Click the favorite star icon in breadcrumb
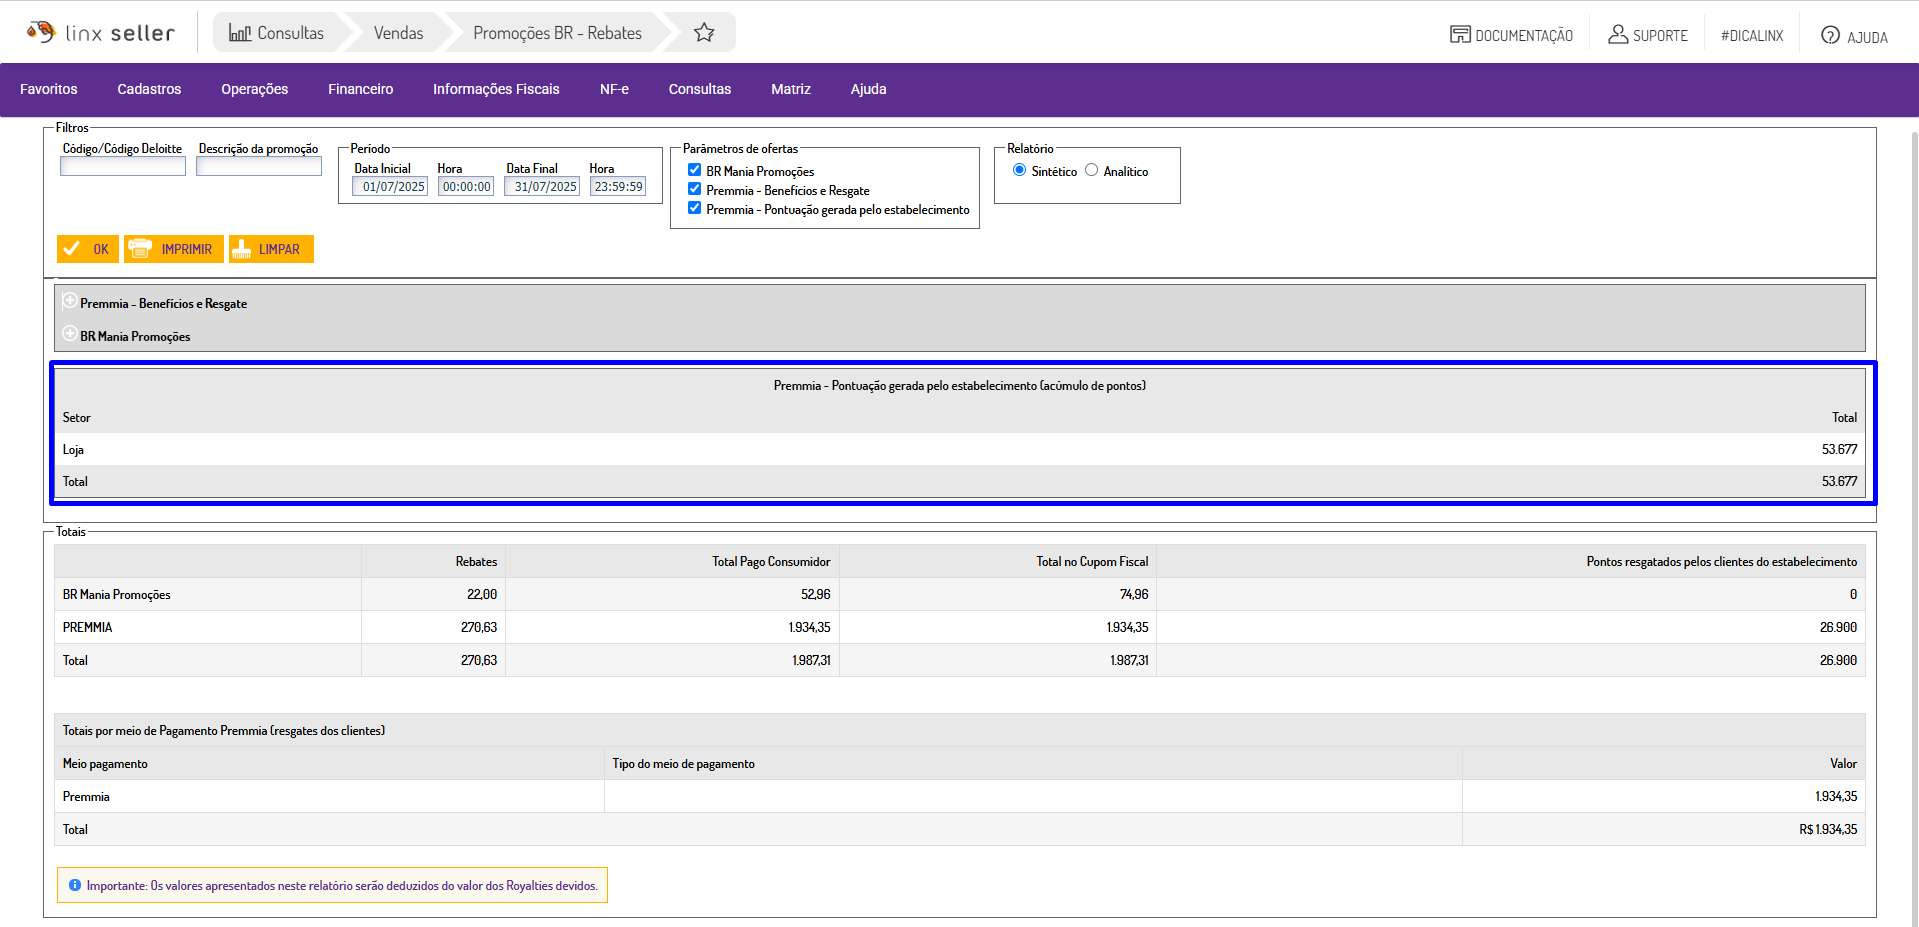The height and width of the screenshot is (927, 1919). click(x=704, y=33)
